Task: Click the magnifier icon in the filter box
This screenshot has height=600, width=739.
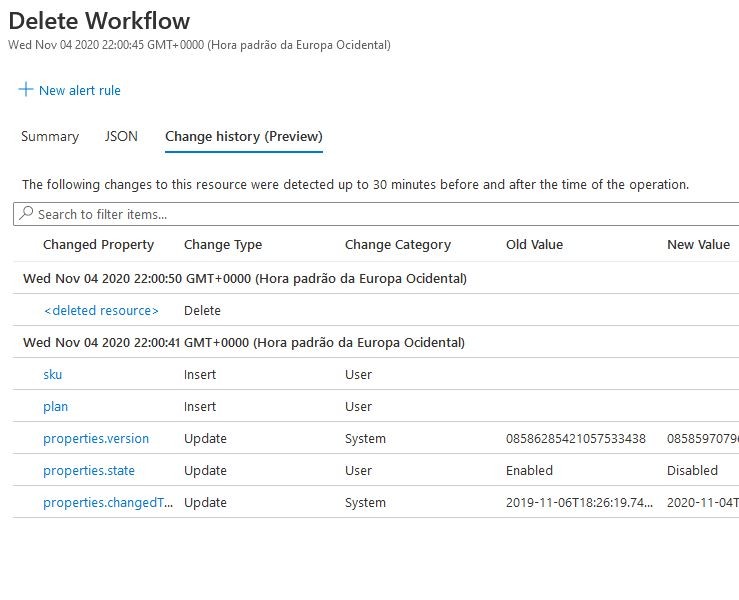Action: coord(26,214)
